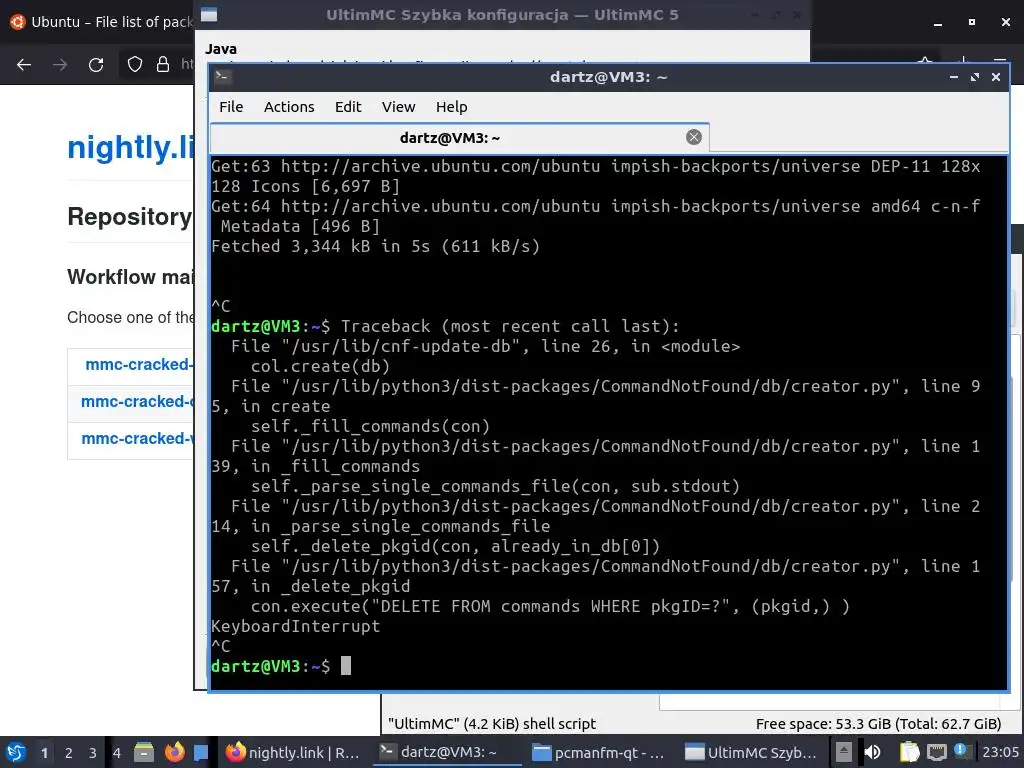Close the Firefox window

coord(1006,22)
